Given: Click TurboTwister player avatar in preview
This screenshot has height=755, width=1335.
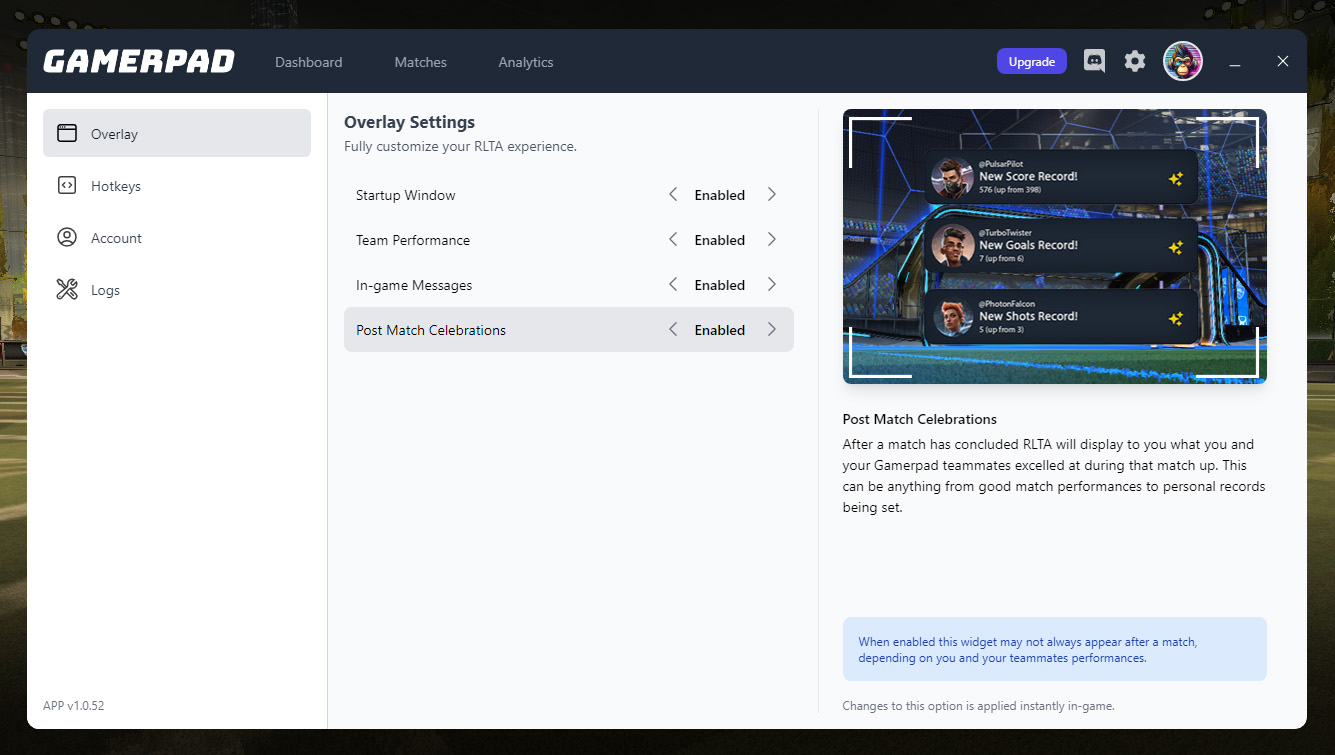Looking at the screenshot, I should tap(952, 246).
